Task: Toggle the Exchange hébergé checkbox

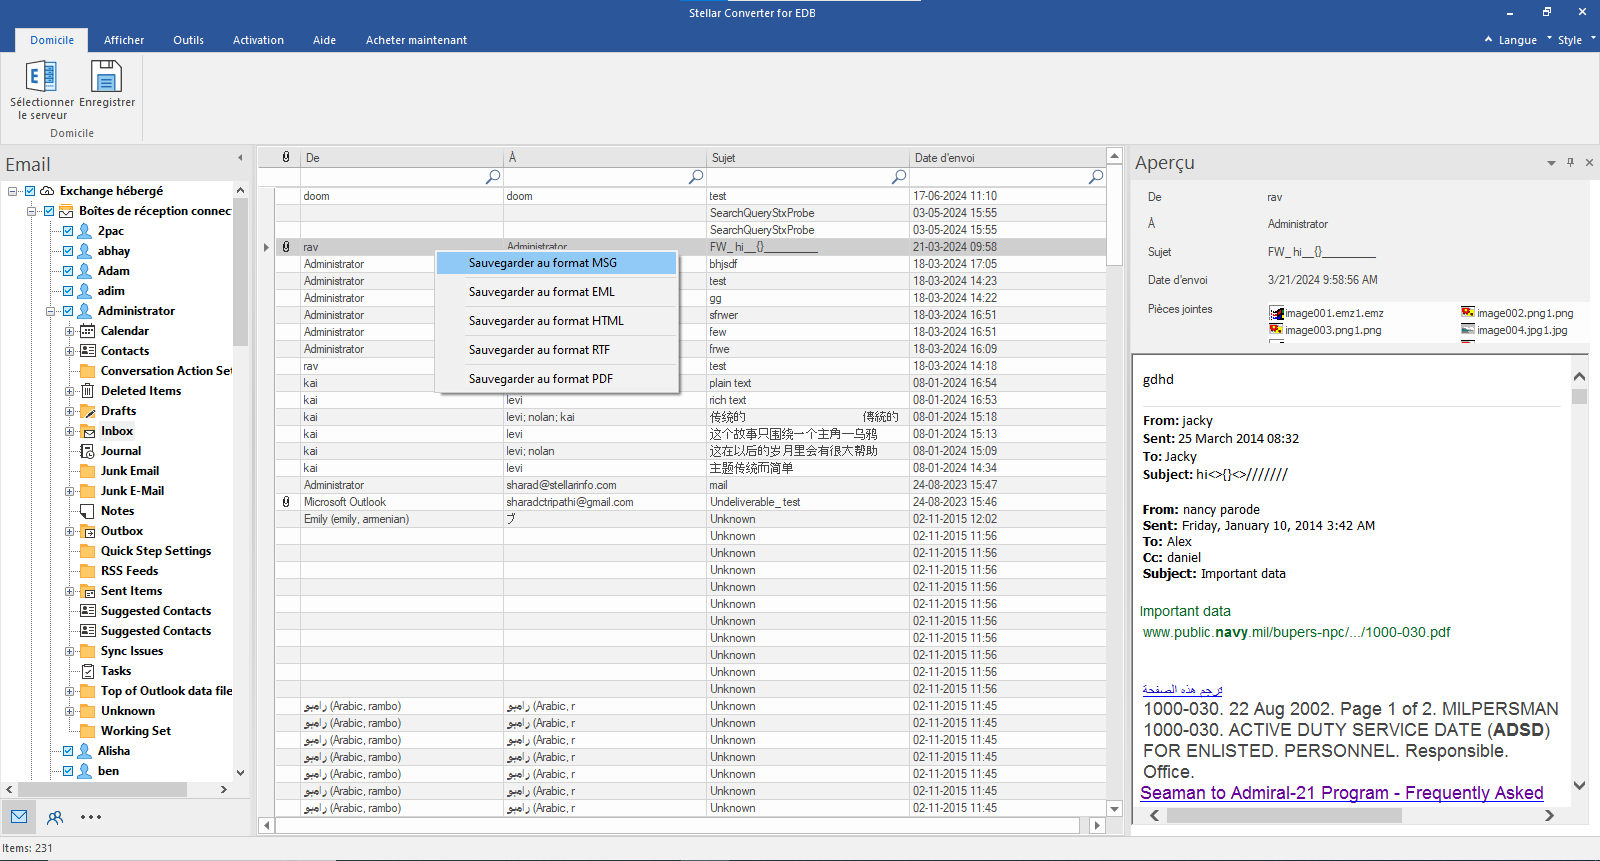Action: pos(30,191)
